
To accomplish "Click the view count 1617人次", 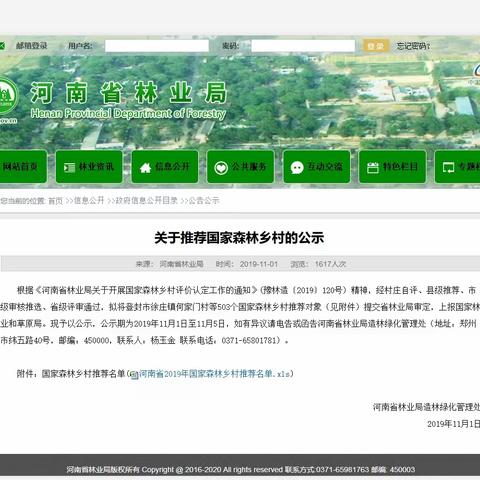I will pyautogui.click(x=330, y=264).
